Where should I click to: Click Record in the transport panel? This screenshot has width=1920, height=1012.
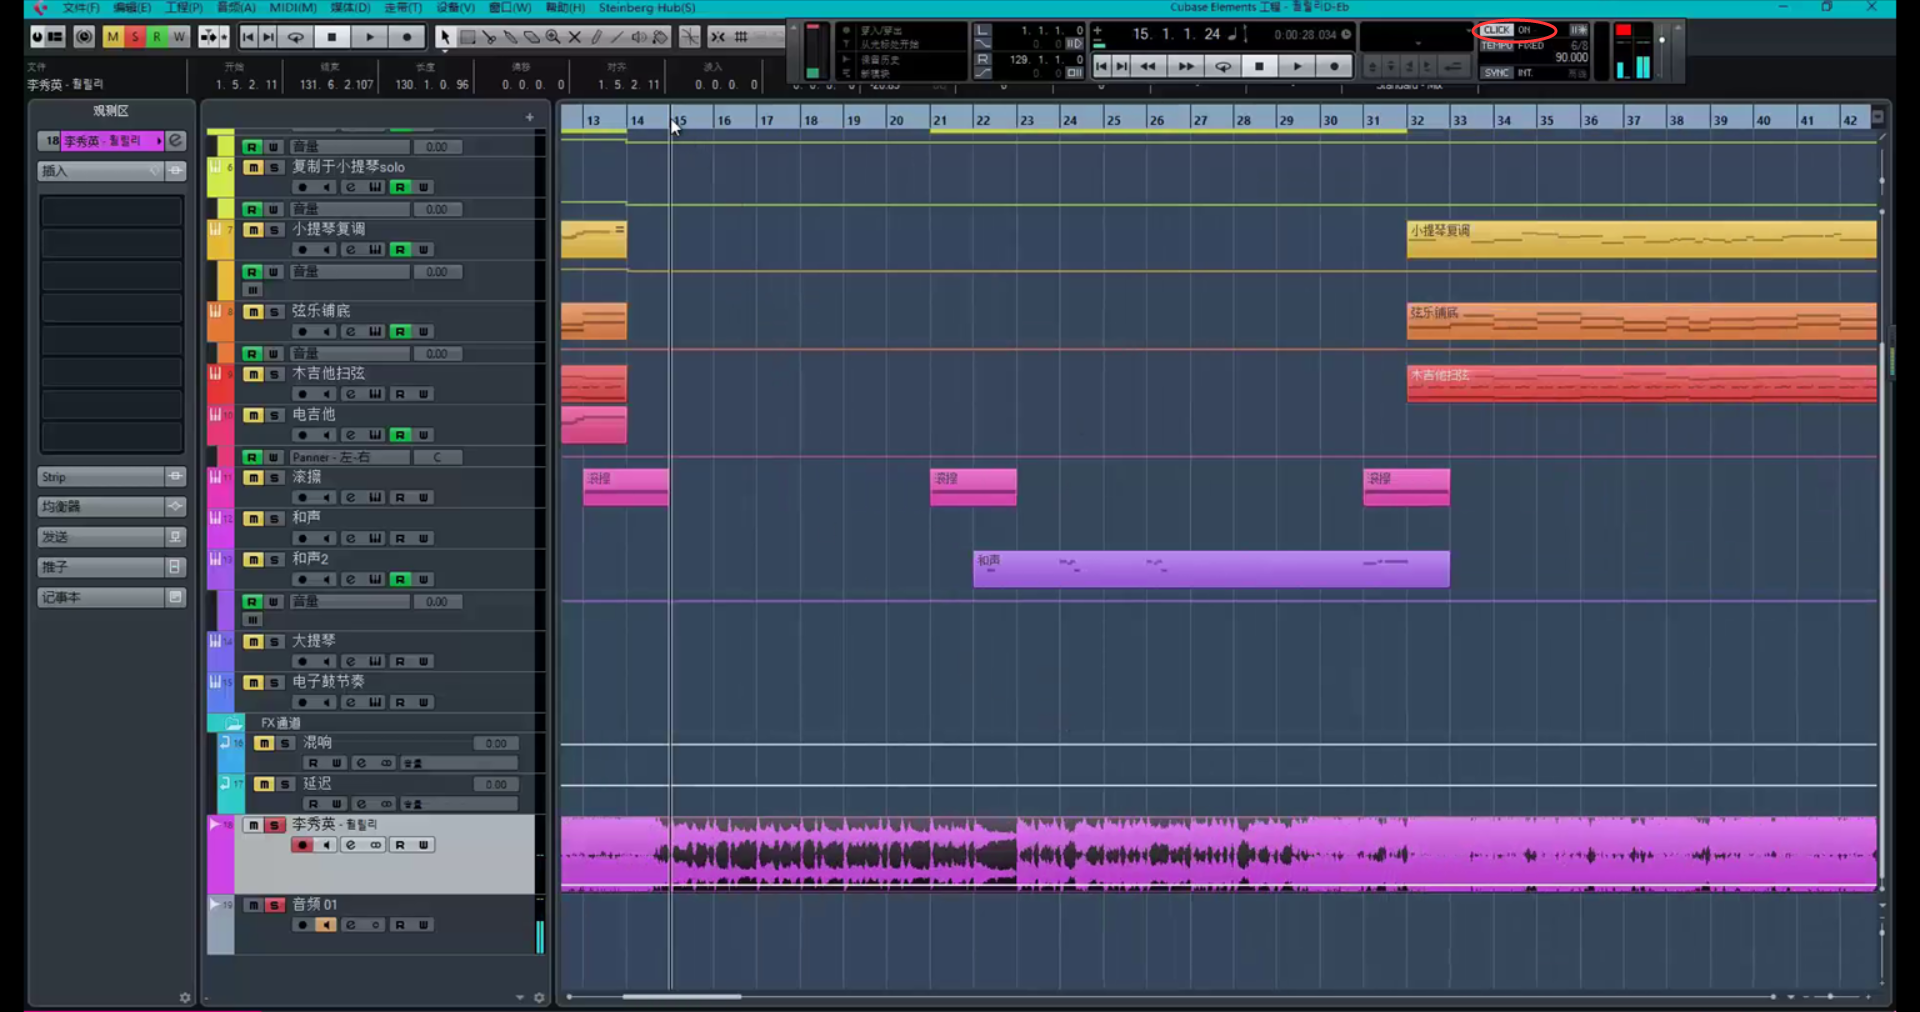click(1334, 66)
